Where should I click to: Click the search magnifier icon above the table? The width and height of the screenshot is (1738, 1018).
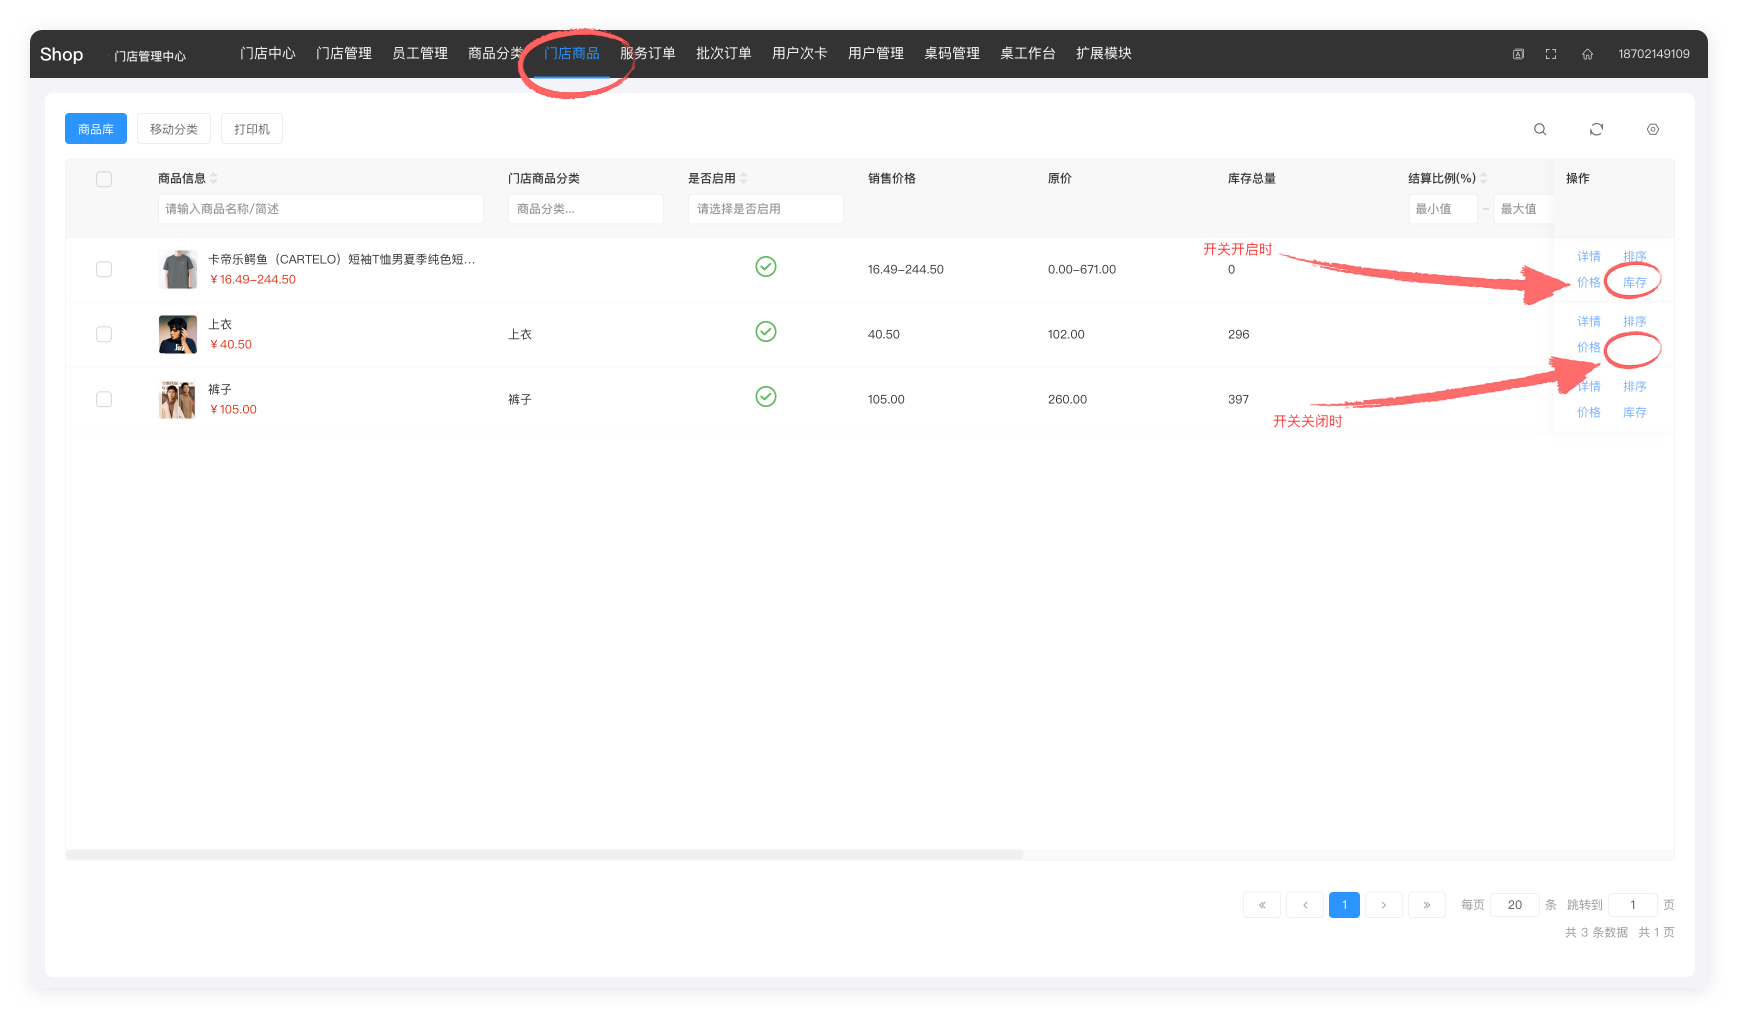1540,129
